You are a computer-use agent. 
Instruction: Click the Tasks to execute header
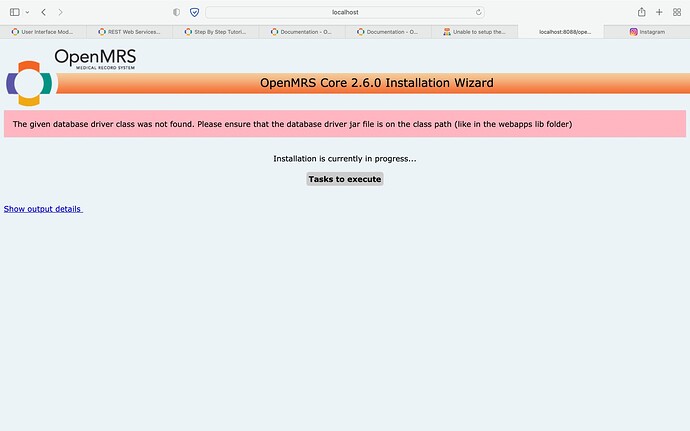point(345,179)
